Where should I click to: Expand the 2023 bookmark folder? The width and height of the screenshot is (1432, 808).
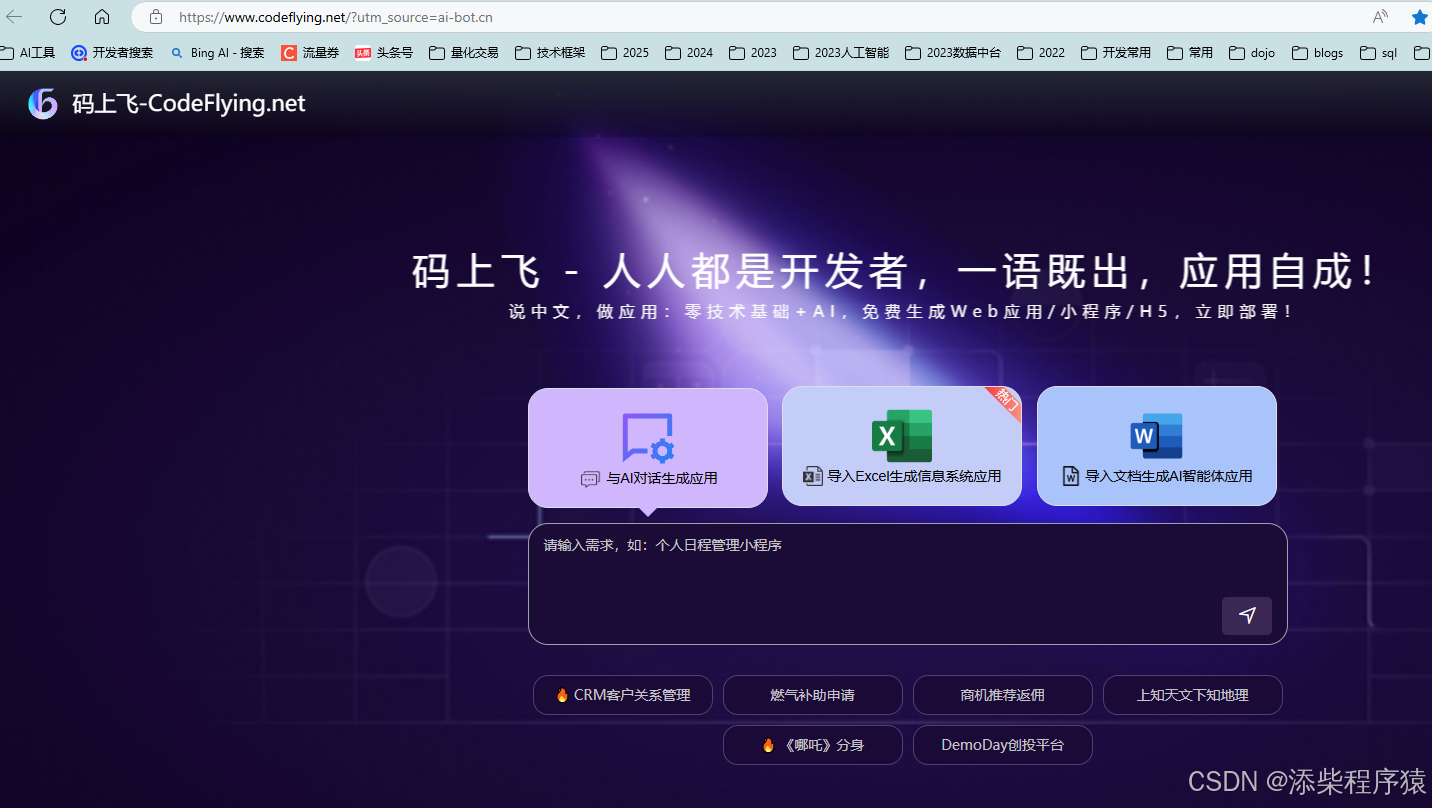pyautogui.click(x=753, y=53)
